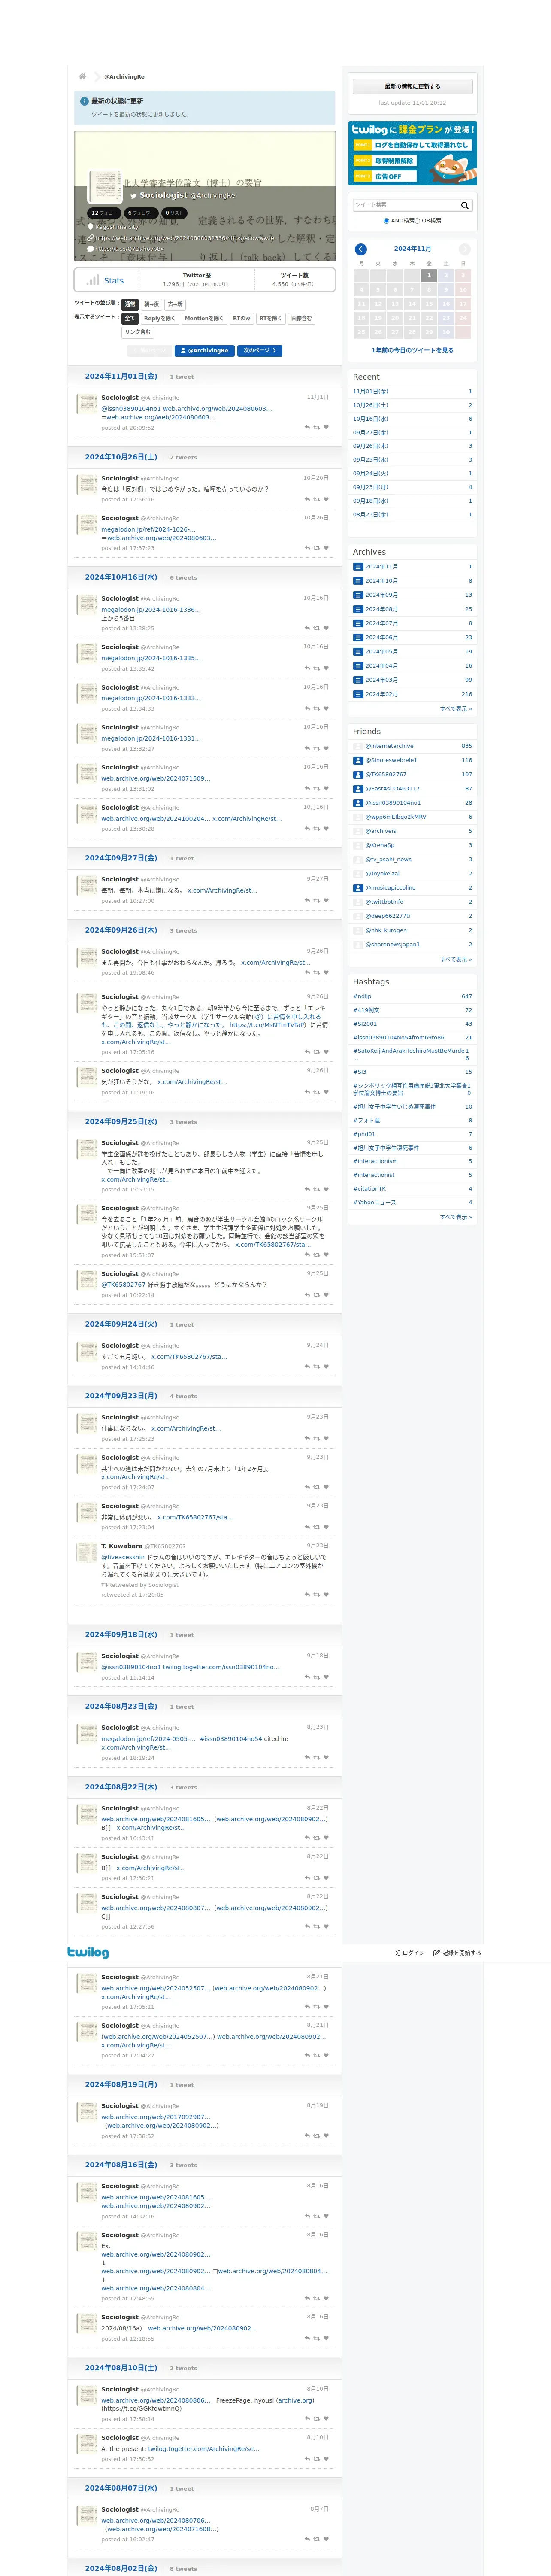
Task: Go to the home icon in breadcrumb
Action: coord(82,76)
